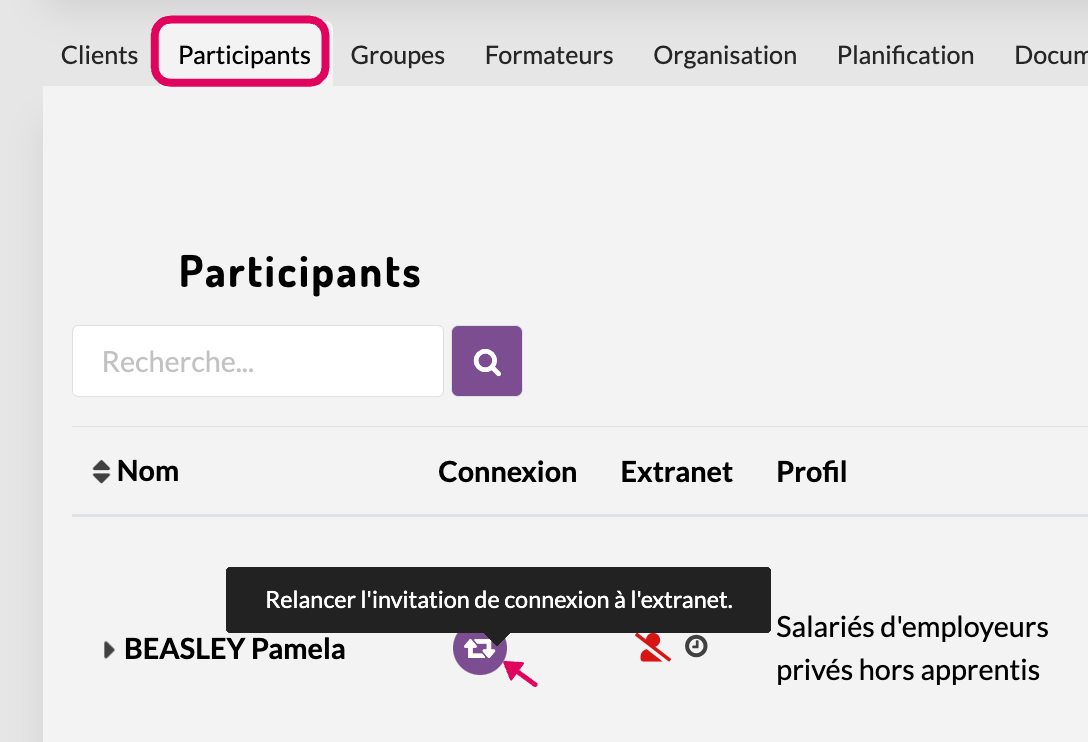Viewport: 1088px width, 742px height.
Task: Open the Organisation tab
Action: tap(725, 55)
